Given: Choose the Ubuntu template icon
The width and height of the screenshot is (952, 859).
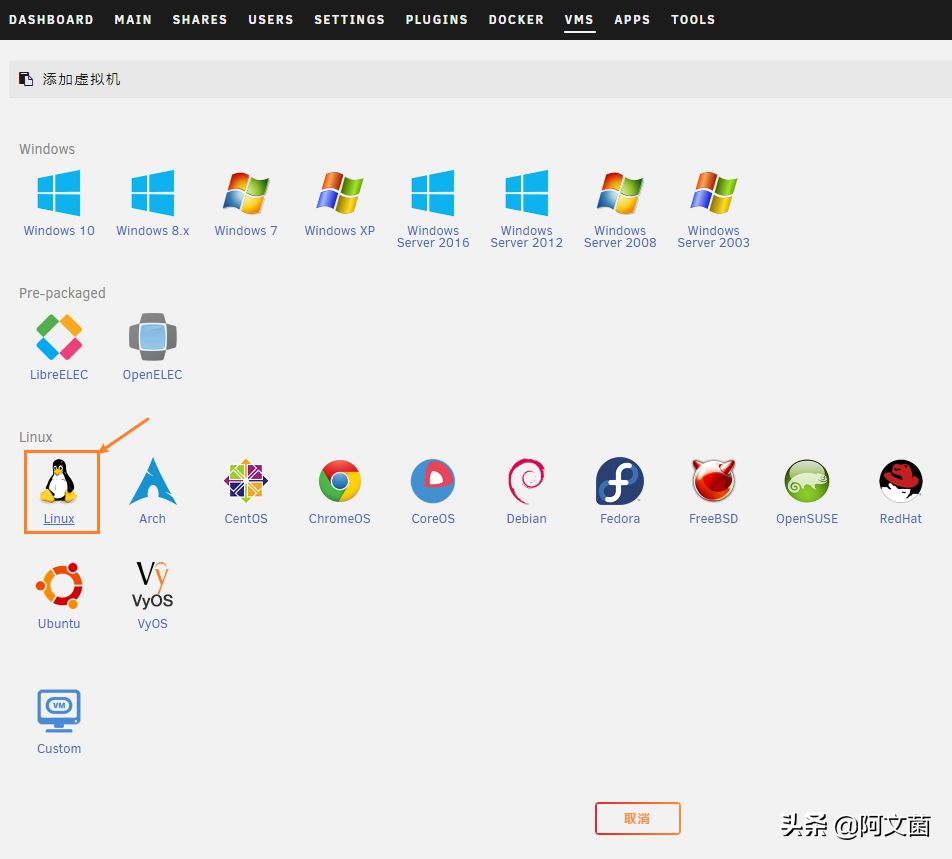Looking at the screenshot, I should click(x=59, y=586).
